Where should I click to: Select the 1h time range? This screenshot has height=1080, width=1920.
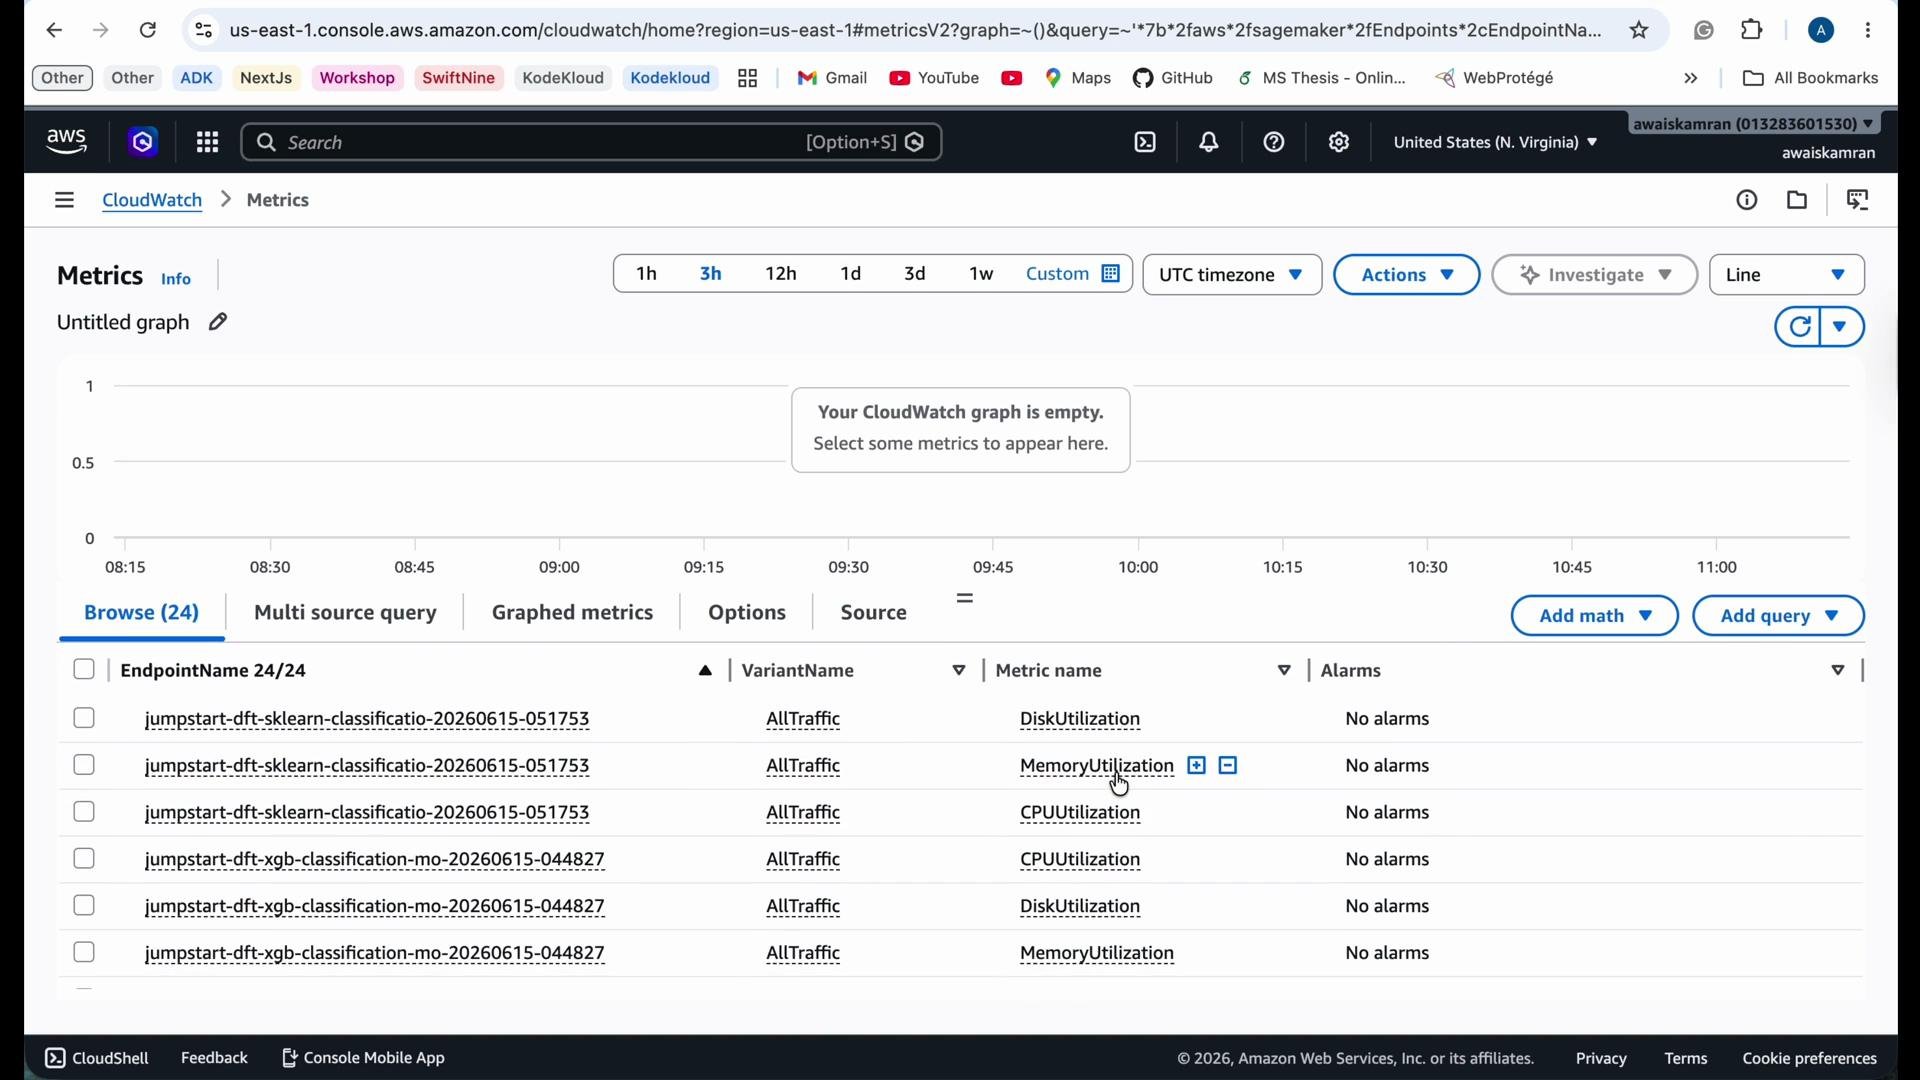pos(647,274)
